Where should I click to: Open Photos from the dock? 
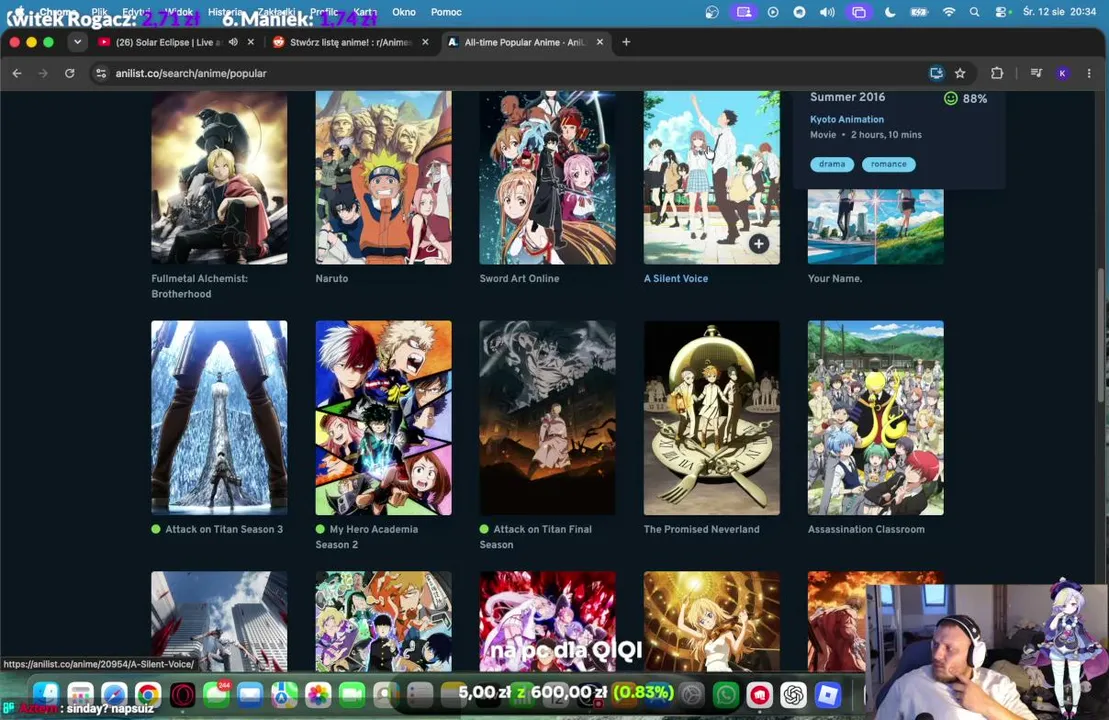(x=318, y=695)
